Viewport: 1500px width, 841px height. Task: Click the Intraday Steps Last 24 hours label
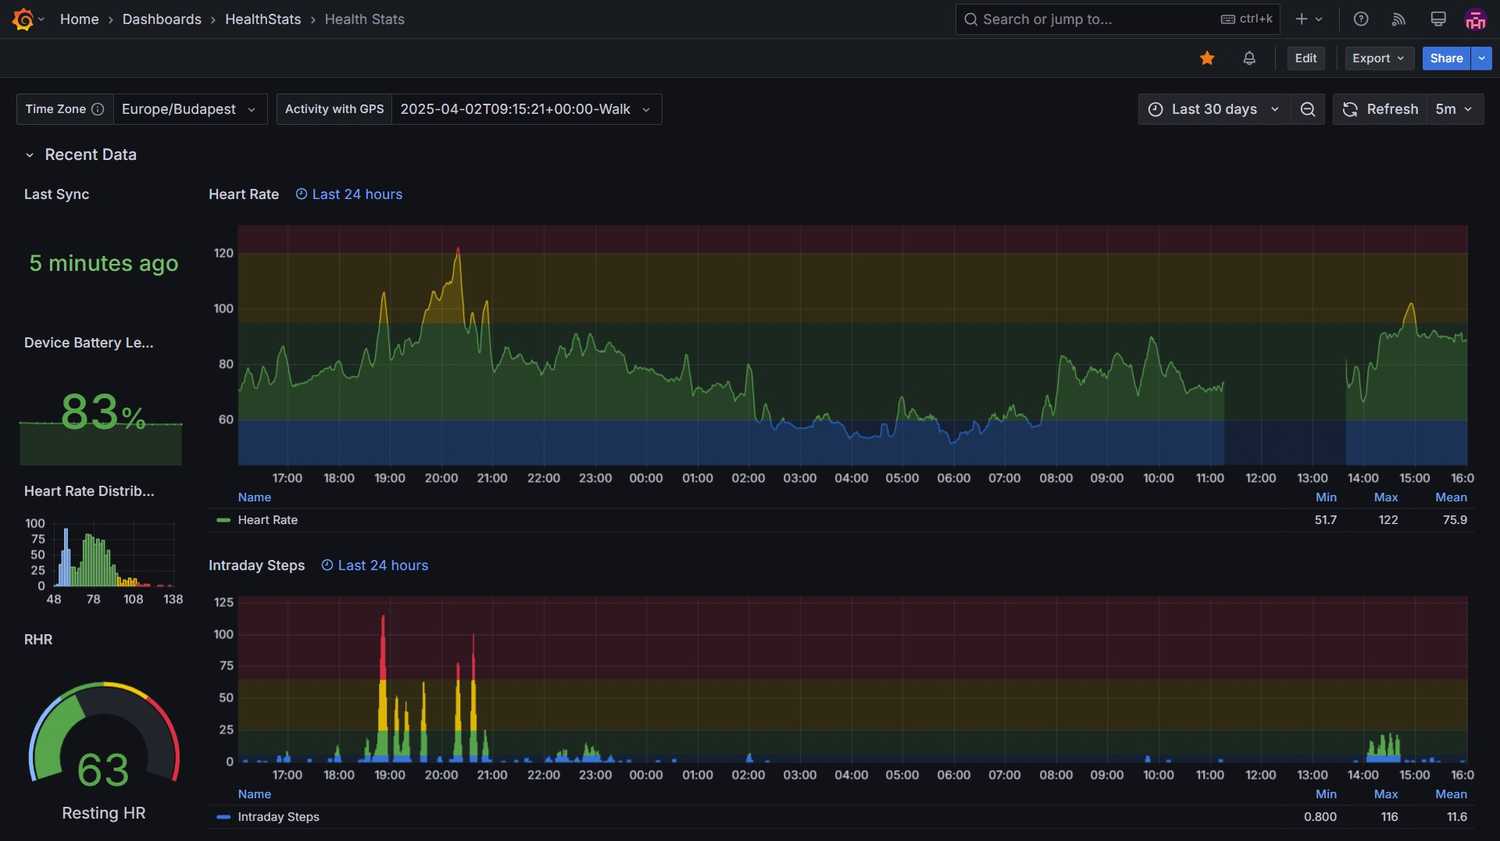383,565
